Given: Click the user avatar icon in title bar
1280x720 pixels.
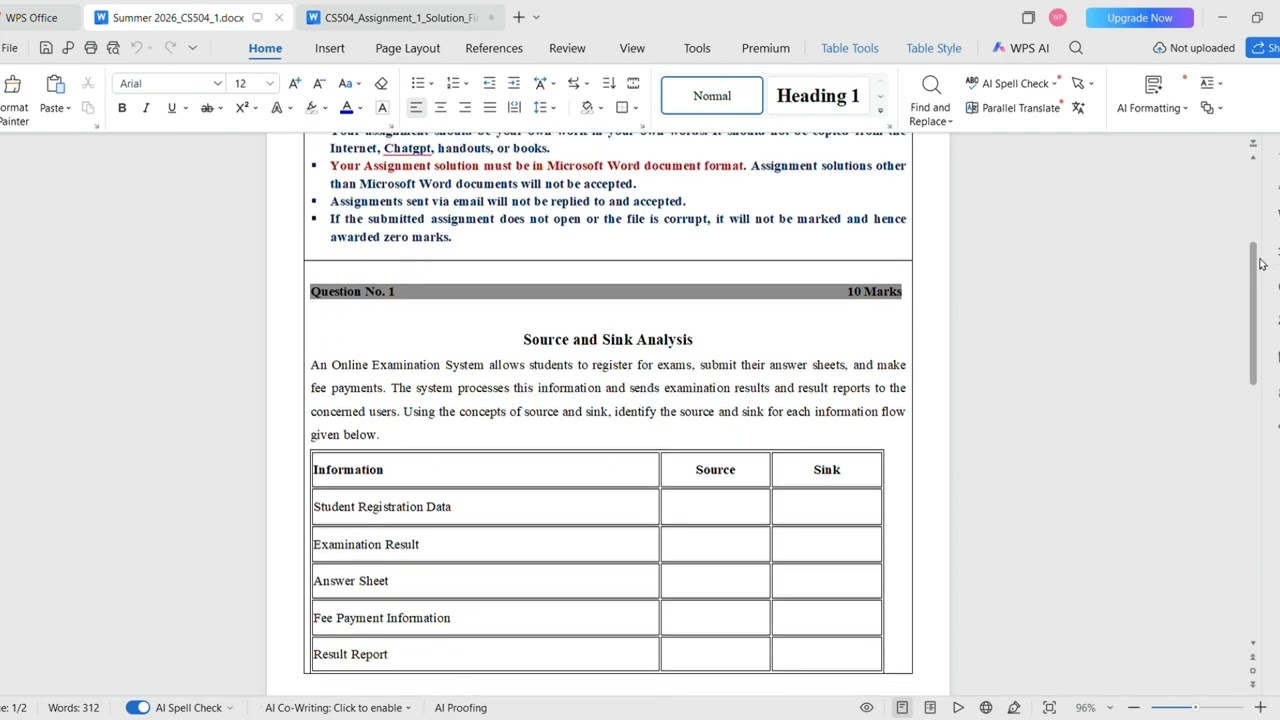Looking at the screenshot, I should 1058,18.
